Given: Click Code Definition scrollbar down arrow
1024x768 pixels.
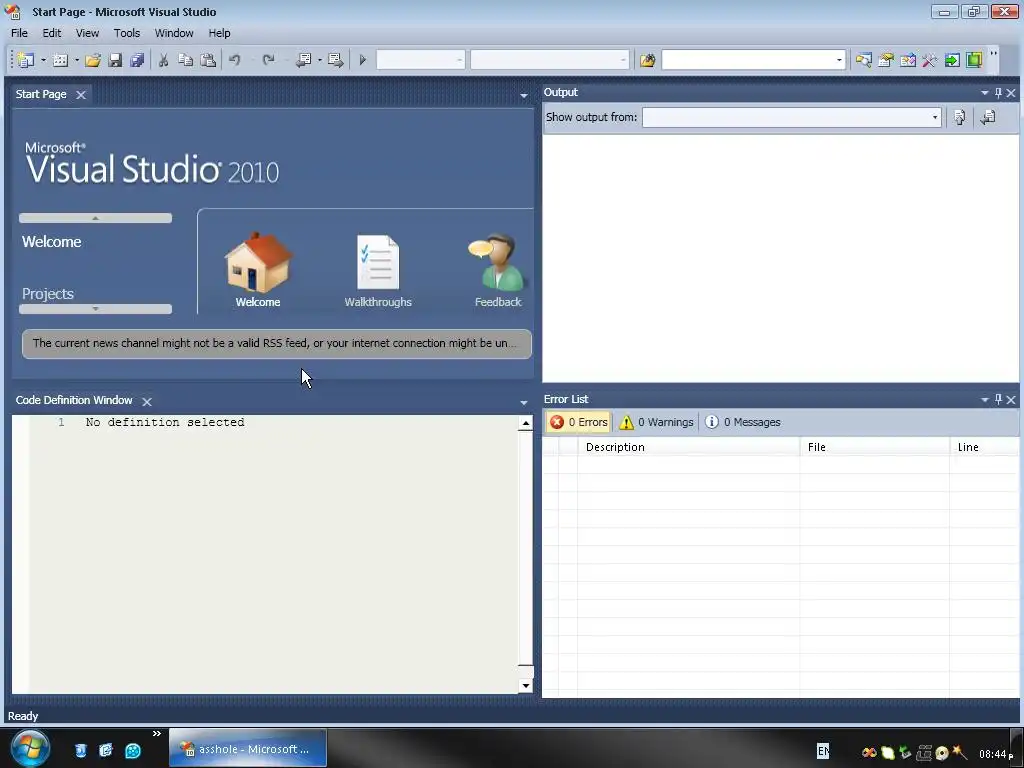Looking at the screenshot, I should (x=526, y=686).
